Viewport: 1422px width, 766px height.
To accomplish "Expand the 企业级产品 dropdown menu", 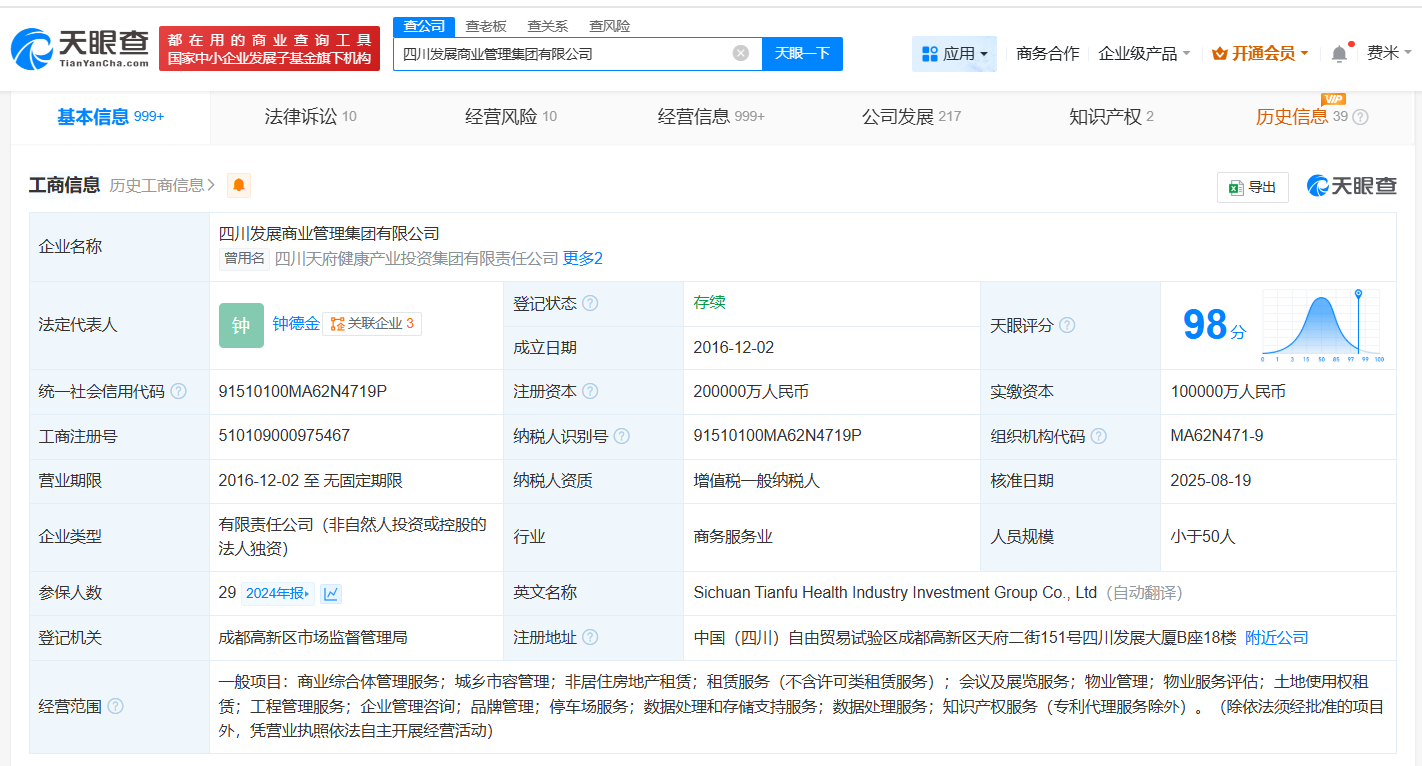I will tap(1144, 54).
